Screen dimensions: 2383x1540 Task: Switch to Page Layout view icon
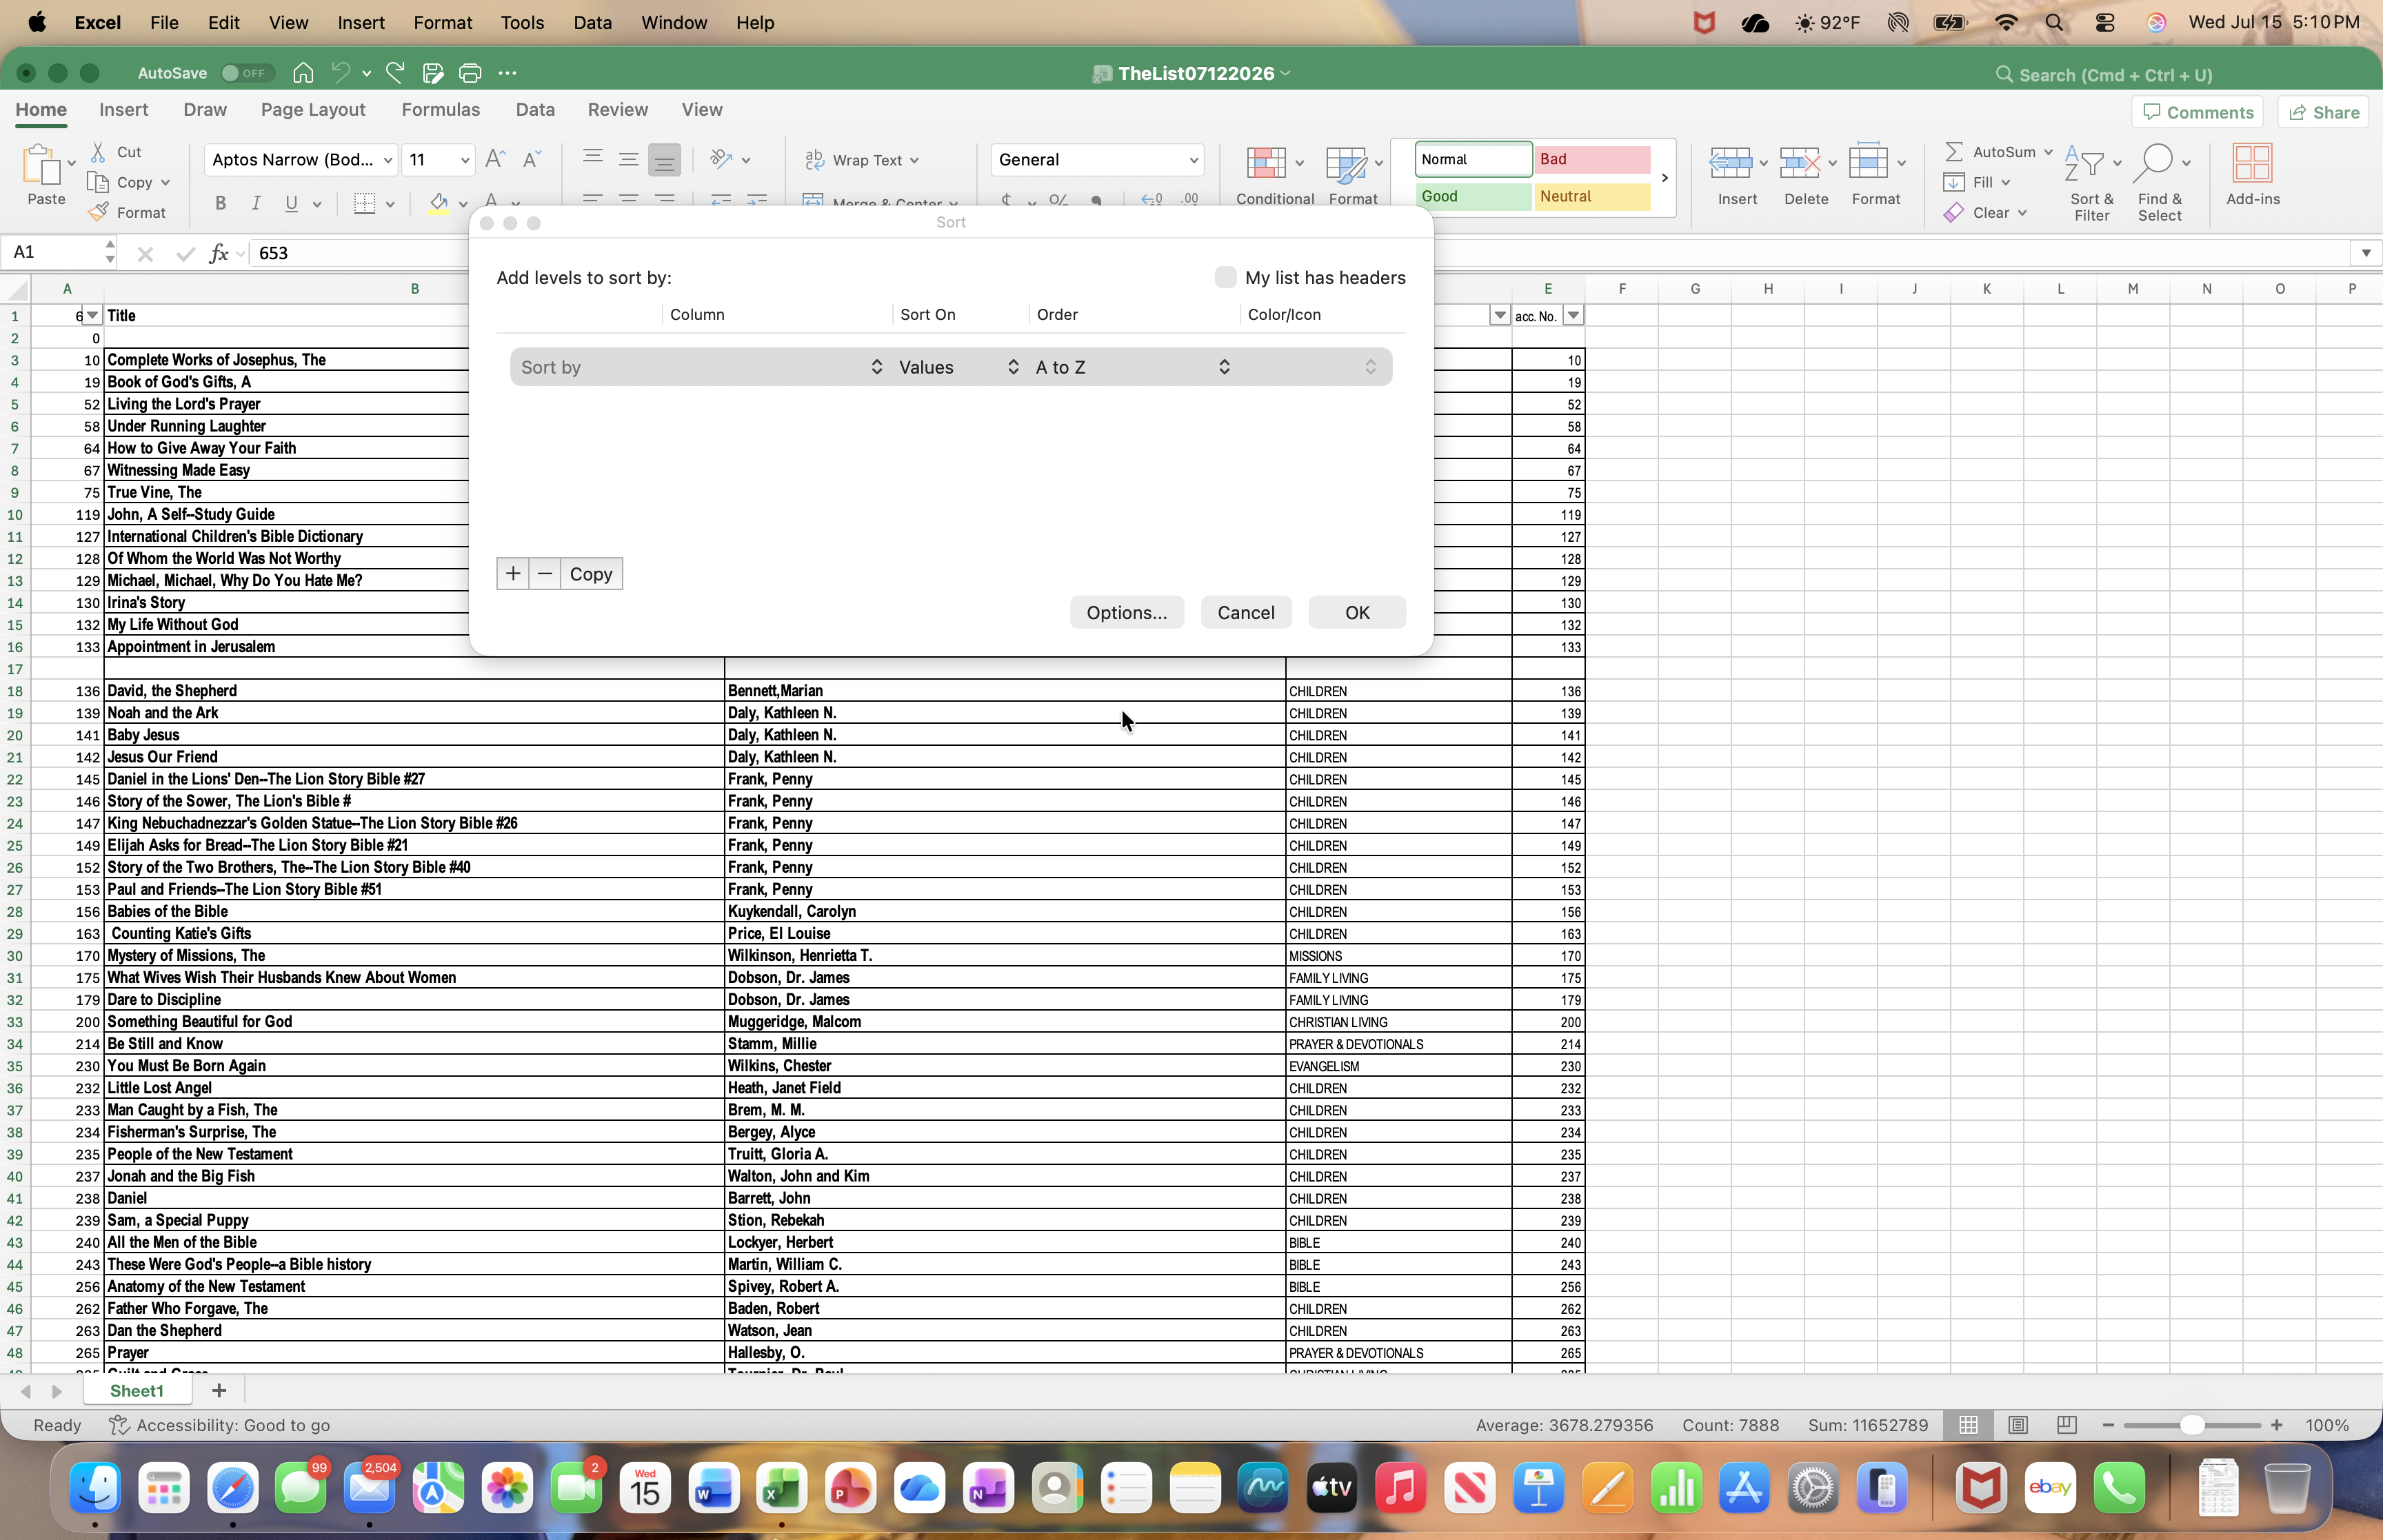(x=2018, y=1425)
